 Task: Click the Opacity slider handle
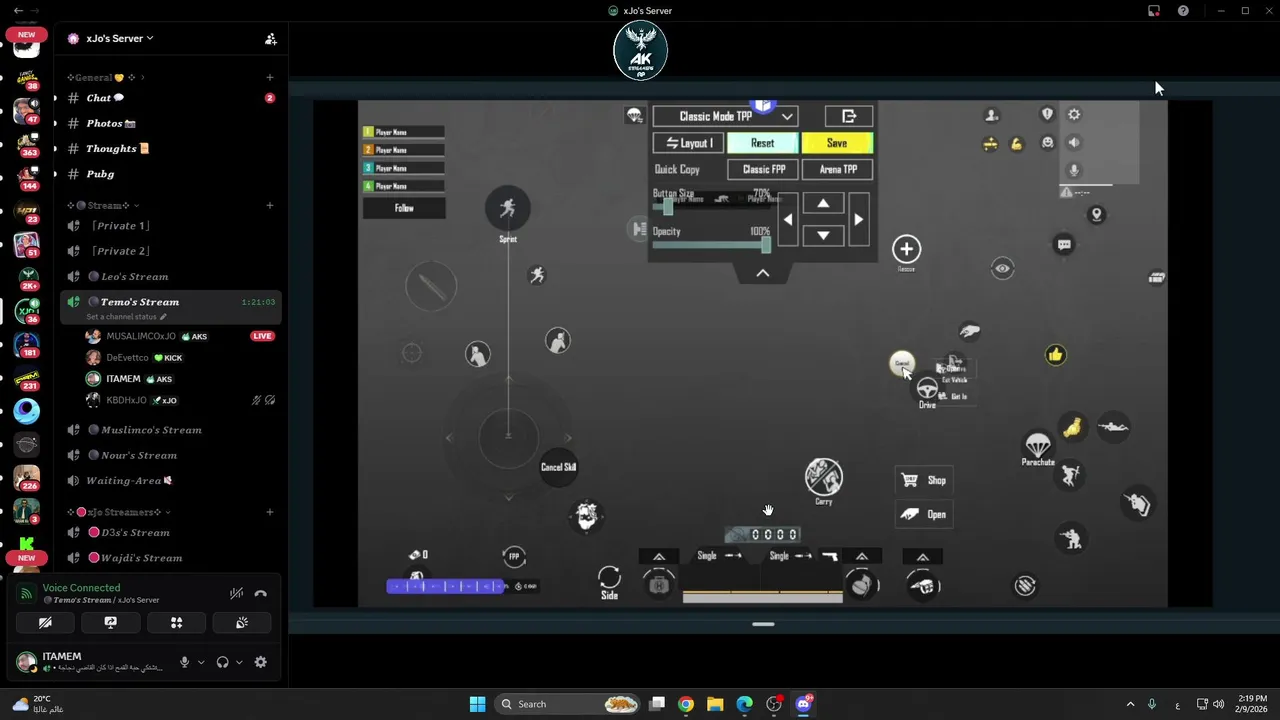(x=765, y=244)
